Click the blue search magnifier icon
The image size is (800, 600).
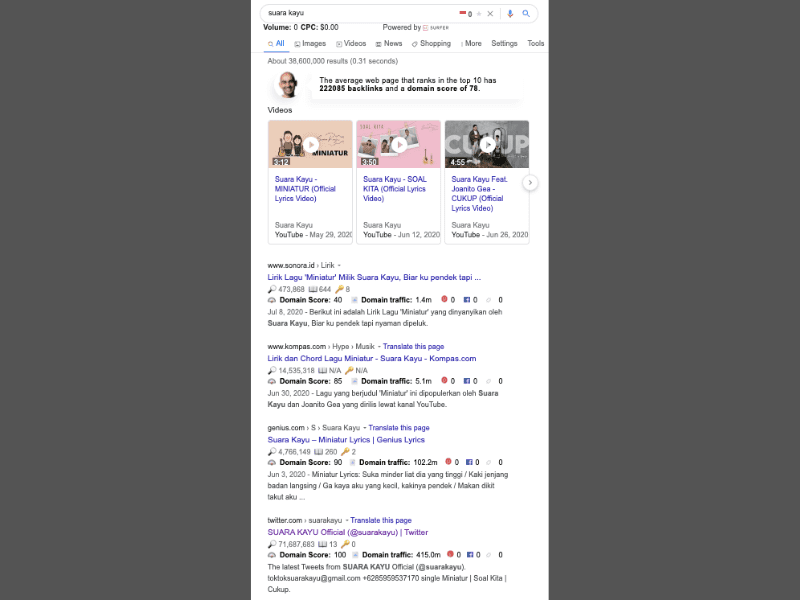pyautogui.click(x=526, y=14)
